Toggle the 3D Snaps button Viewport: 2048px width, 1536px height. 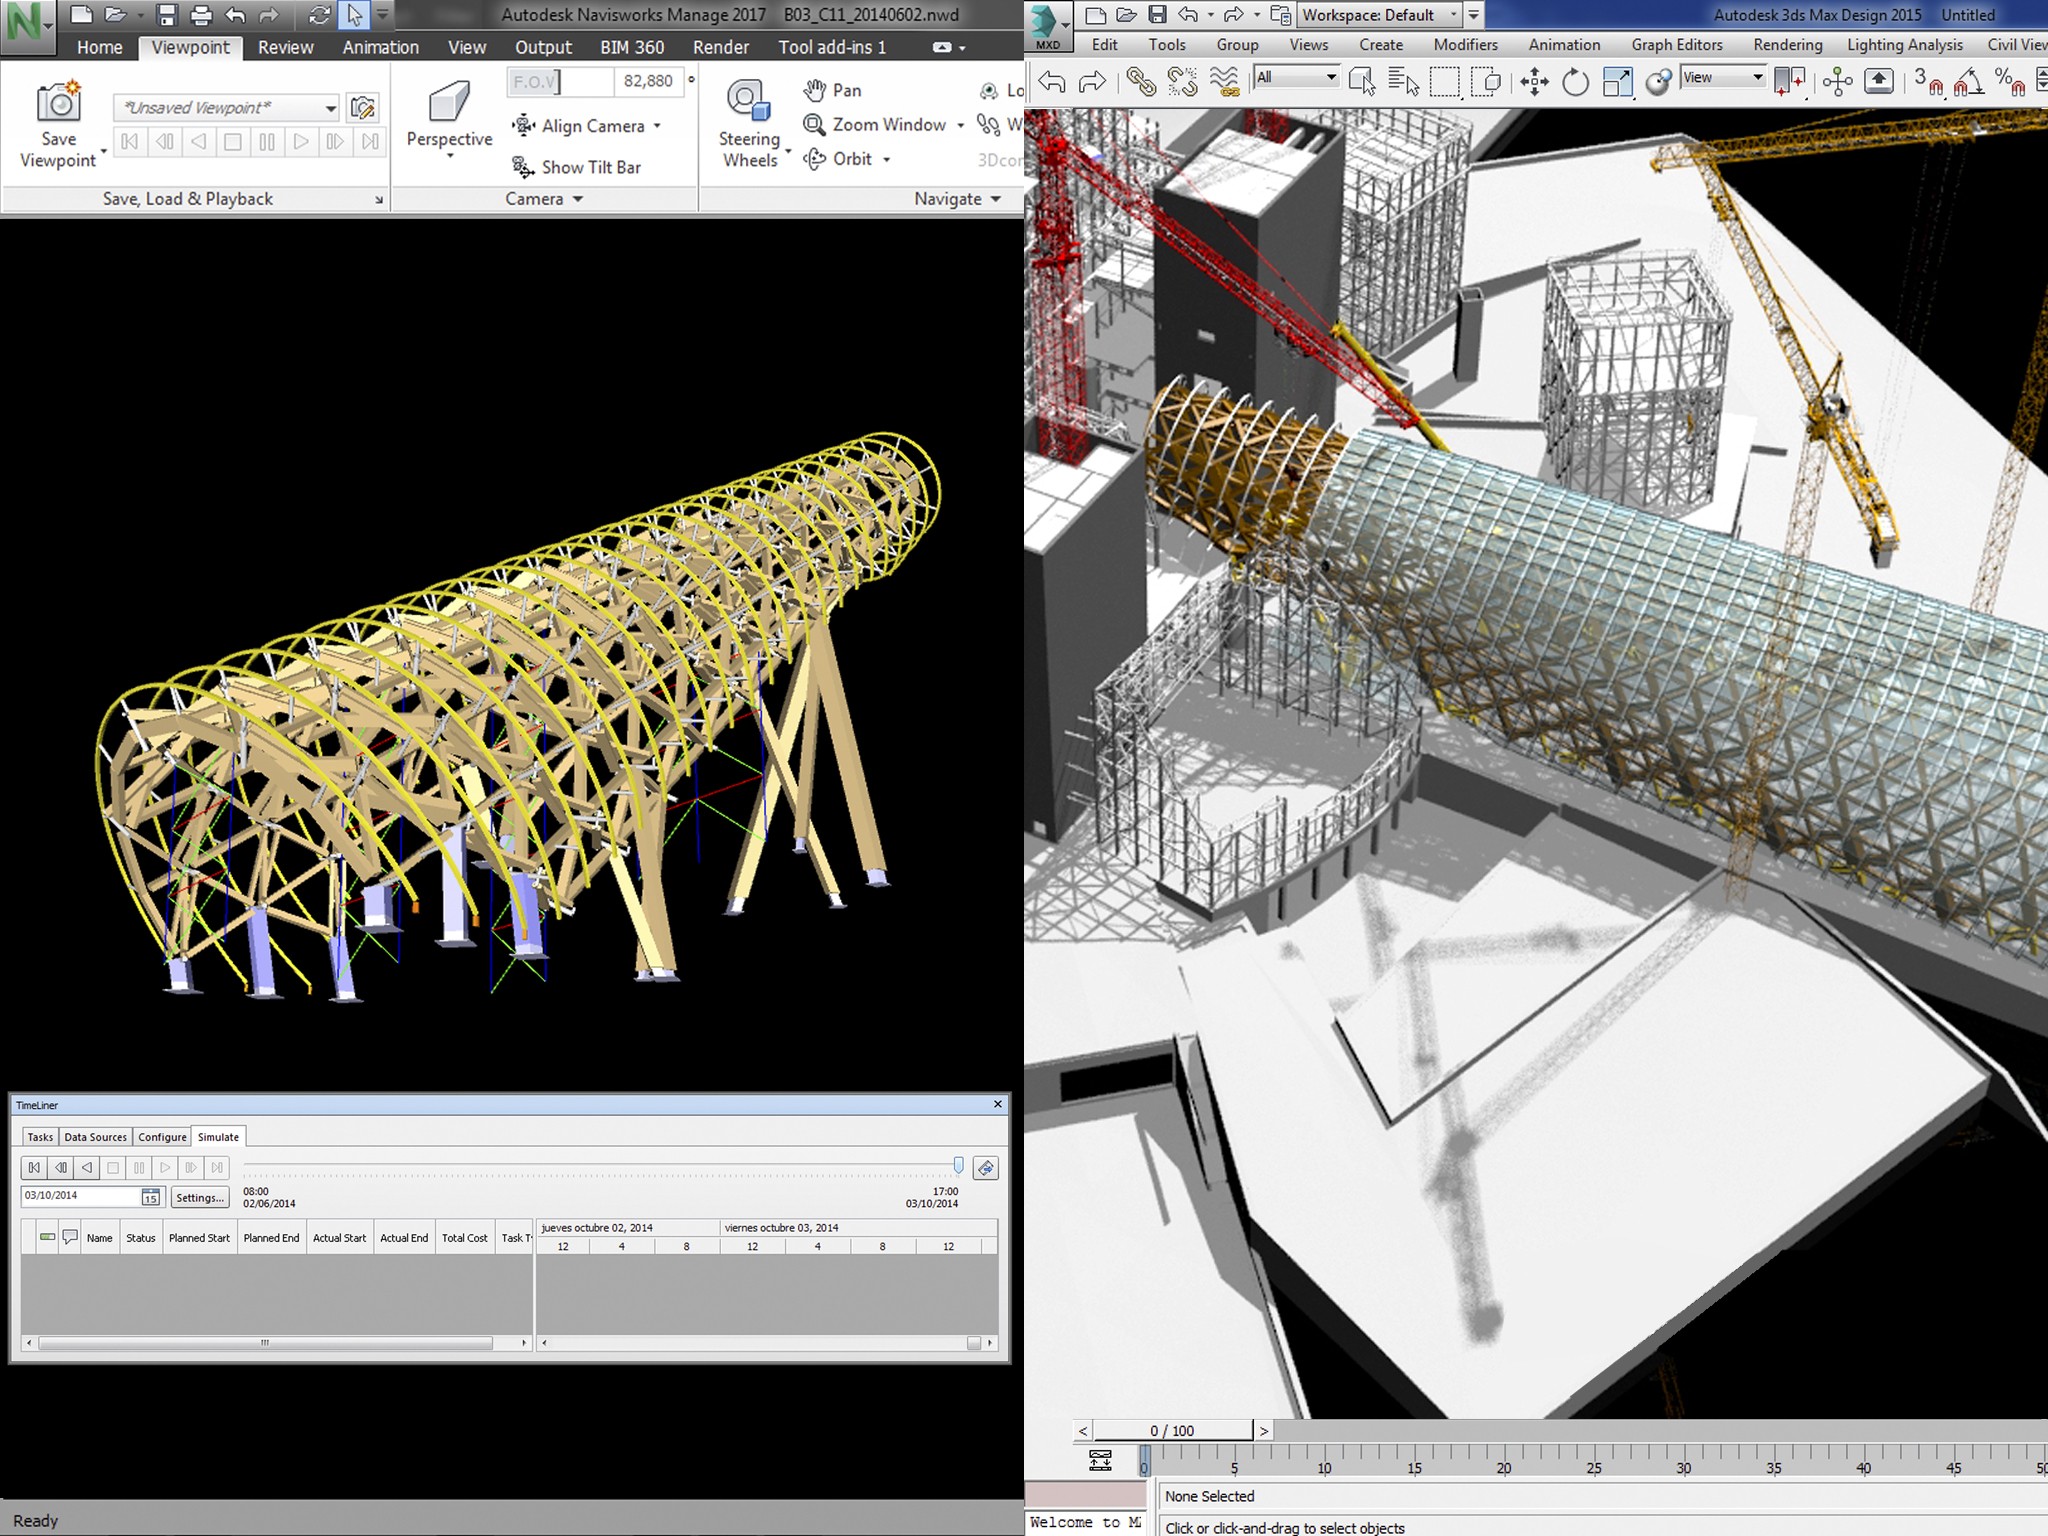[x=1928, y=81]
